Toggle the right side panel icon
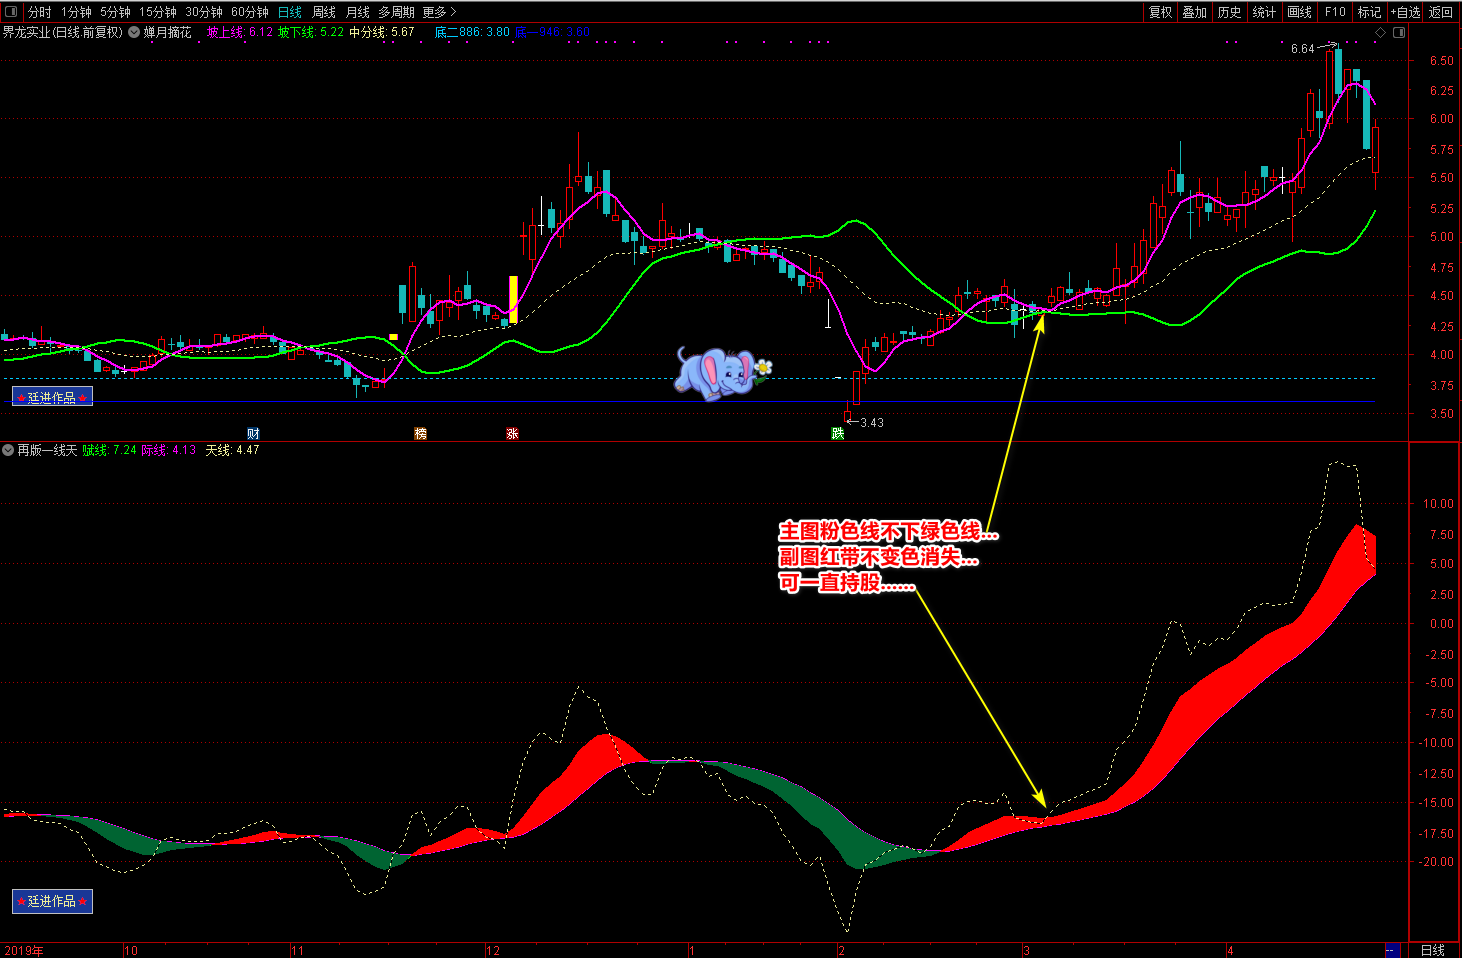This screenshot has height=958, width=1462. (1399, 32)
